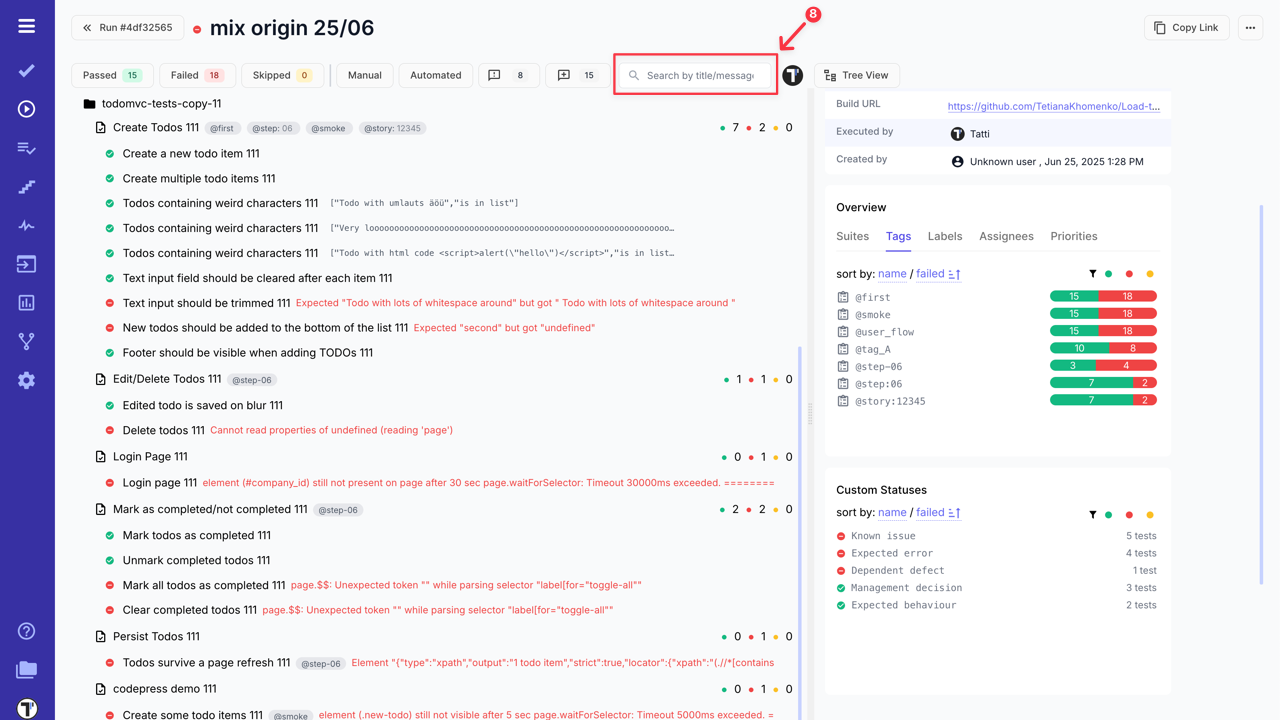Open the branching icon in the sidebar
The height and width of the screenshot is (720, 1280).
(26, 340)
